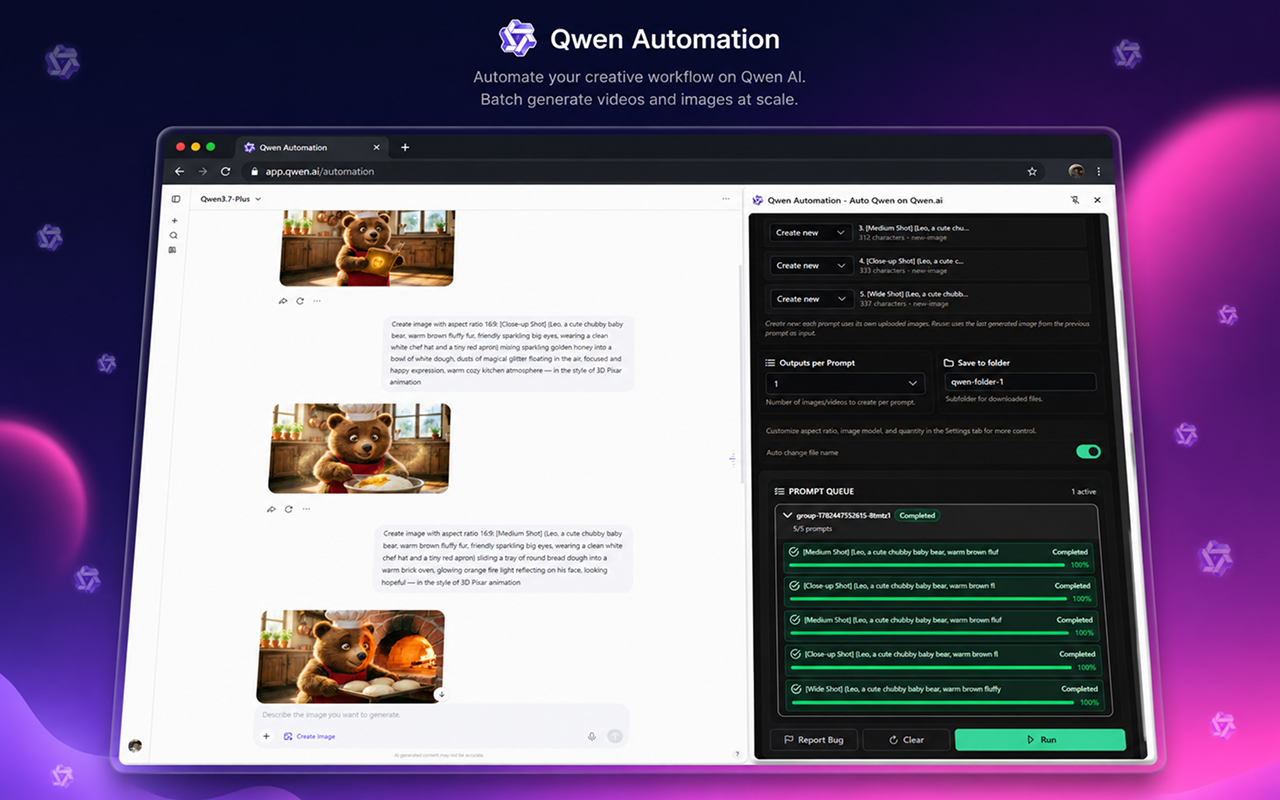Open Create new dropdown for prompt 4 Close-up Shot
This screenshot has height=800, width=1280.
tap(810, 266)
